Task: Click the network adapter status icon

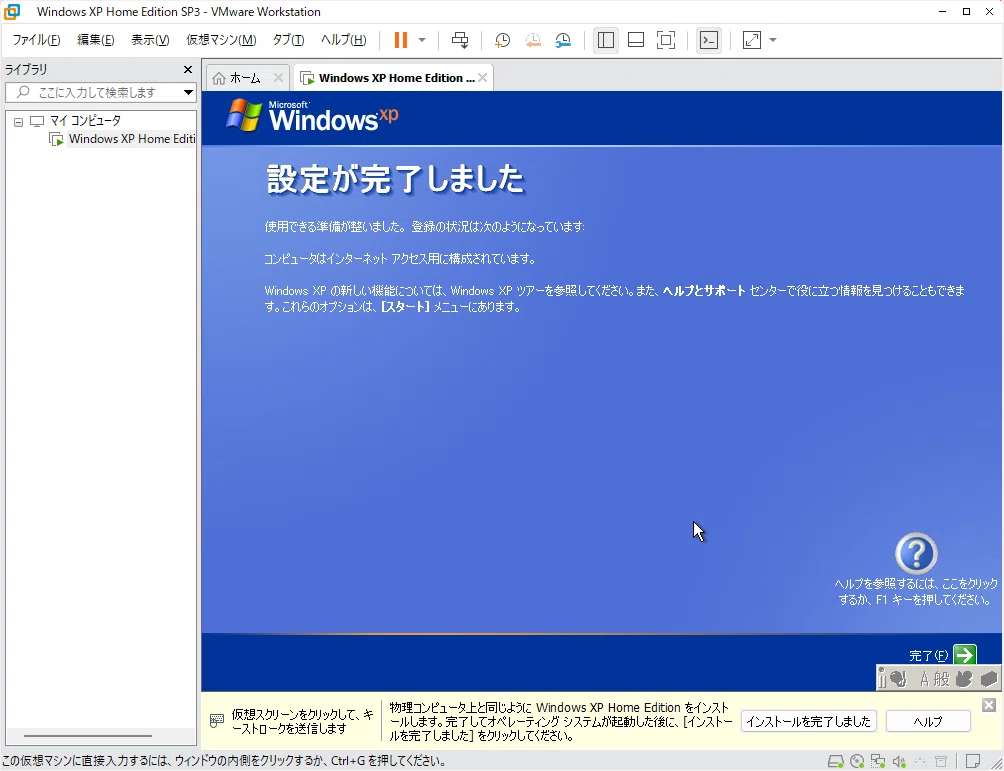Action: pyautogui.click(x=878, y=761)
